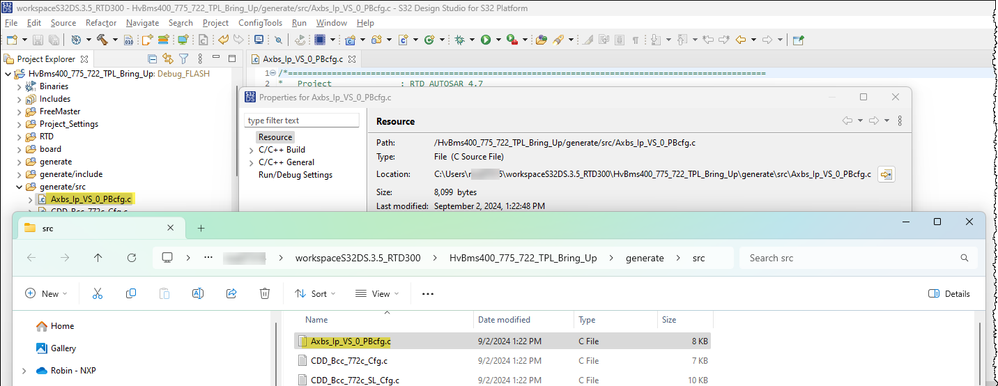Screen dimensions: 998x386
Task: Click Rename icon in File Explorer toolbar
Action: coord(197,293)
